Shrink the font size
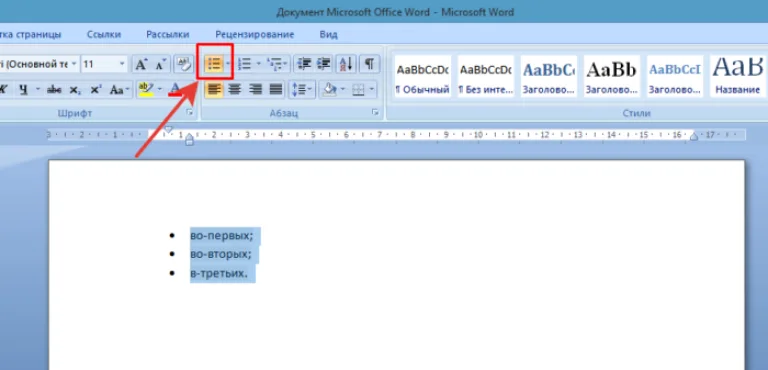 pos(160,64)
